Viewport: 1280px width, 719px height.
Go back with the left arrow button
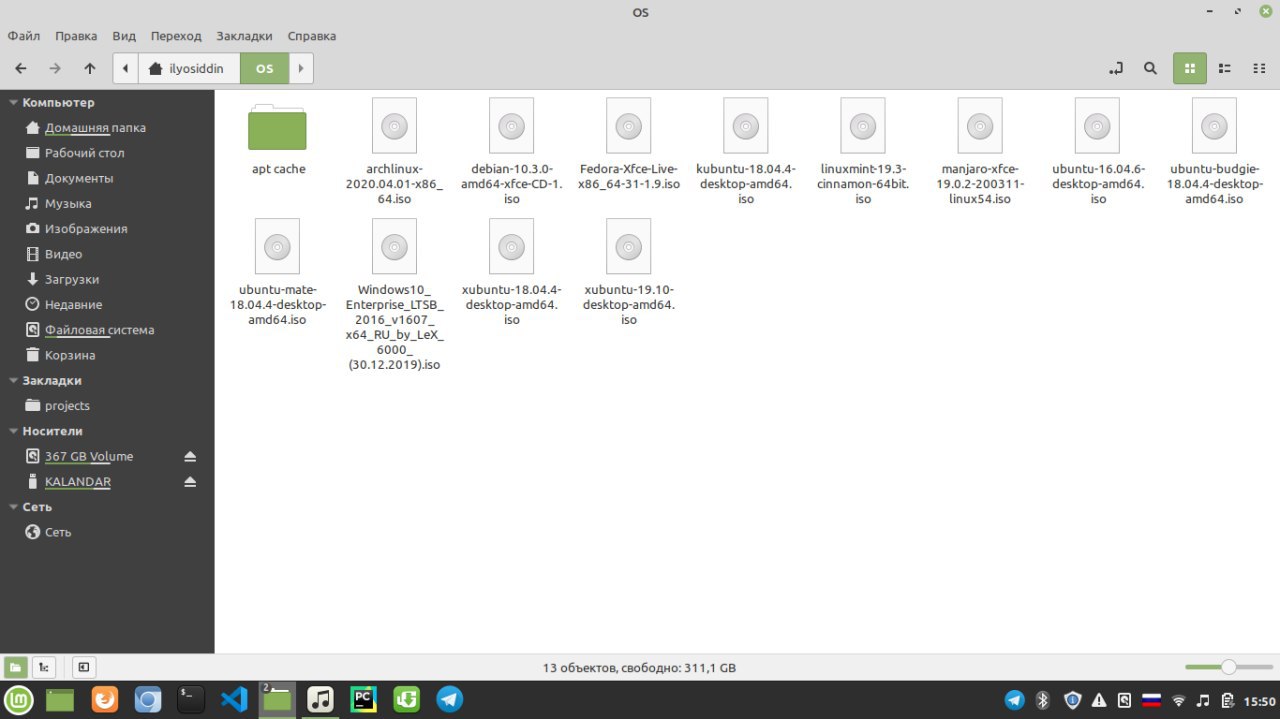(x=21, y=68)
